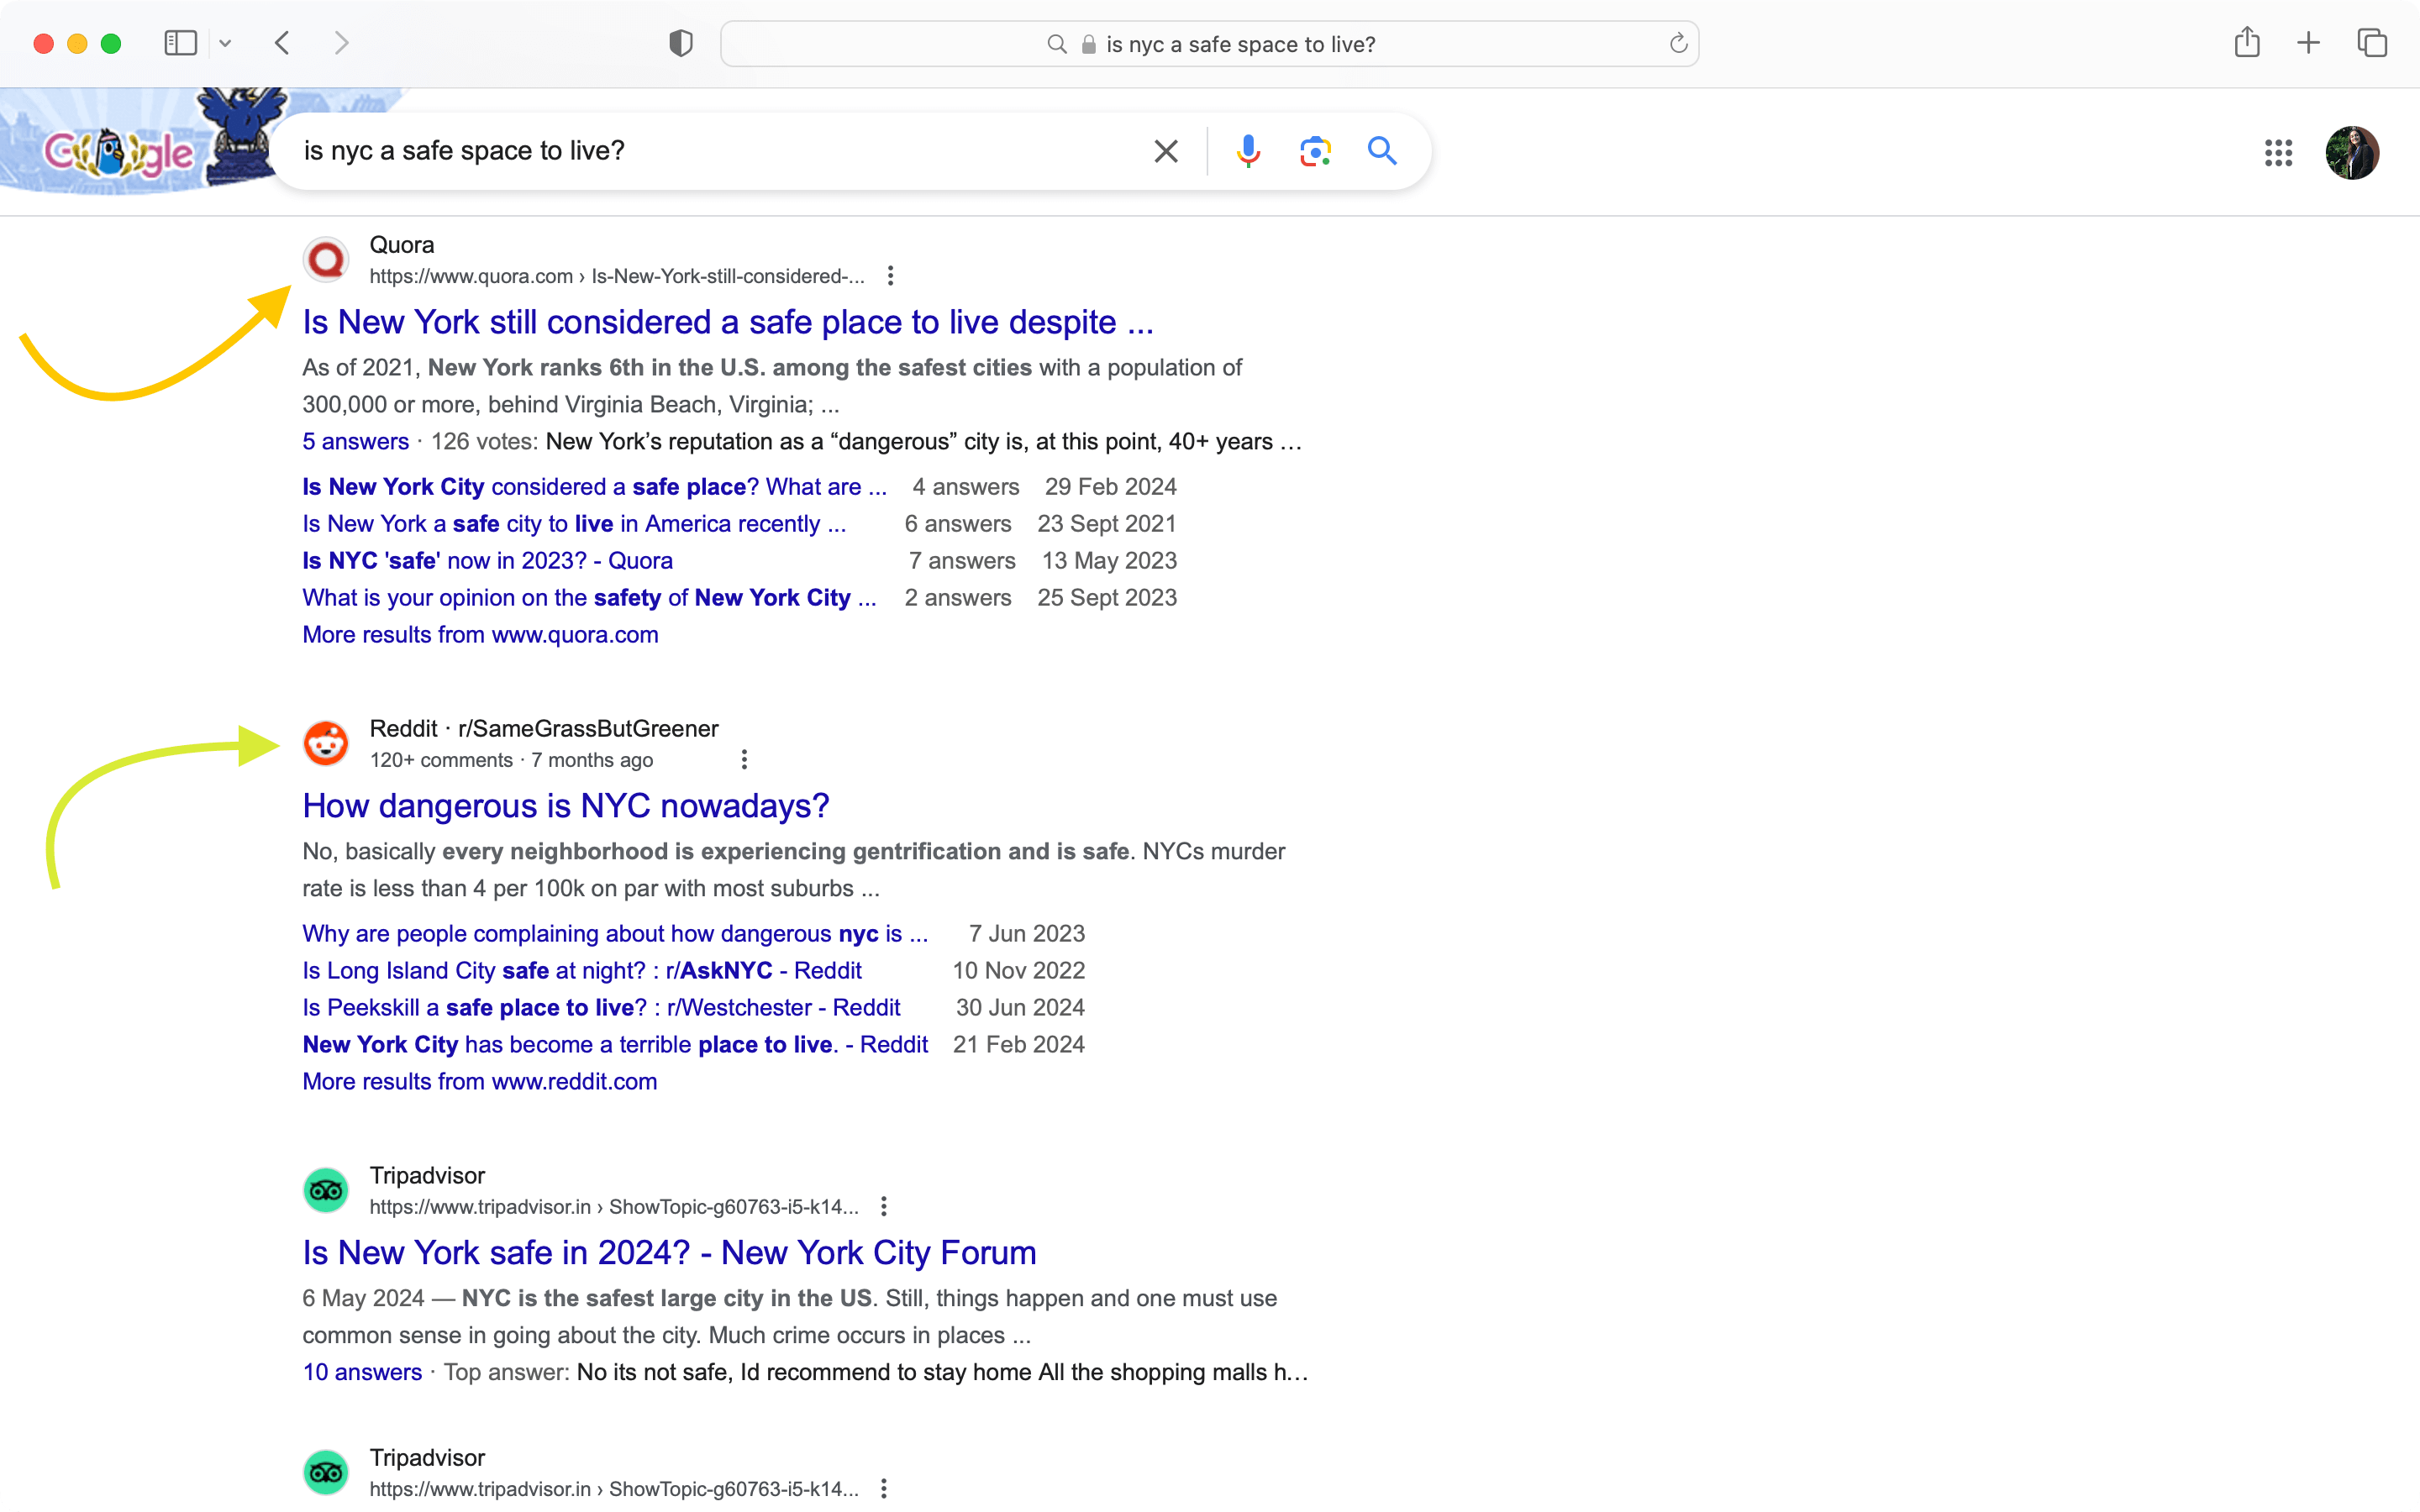Open 'Is New York safe in 2024?' Tripadvisor result
Viewport: 2420px width, 1512px height.
click(669, 1253)
